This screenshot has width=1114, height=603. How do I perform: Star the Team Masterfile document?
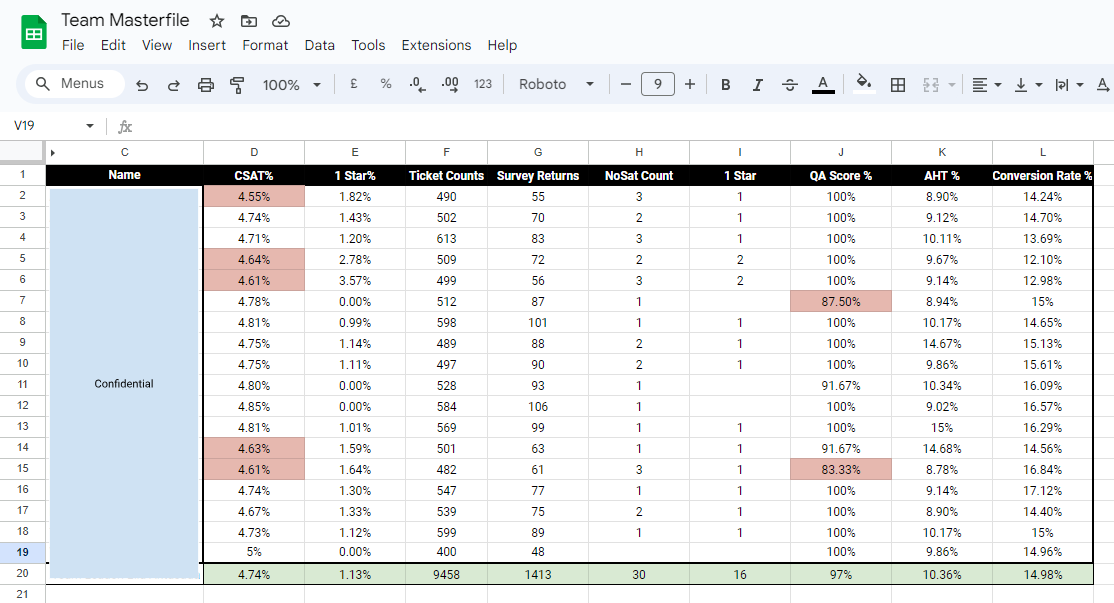[x=217, y=21]
